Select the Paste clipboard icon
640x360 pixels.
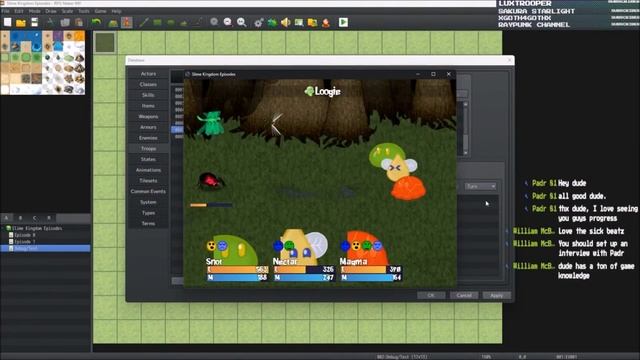[79, 22]
